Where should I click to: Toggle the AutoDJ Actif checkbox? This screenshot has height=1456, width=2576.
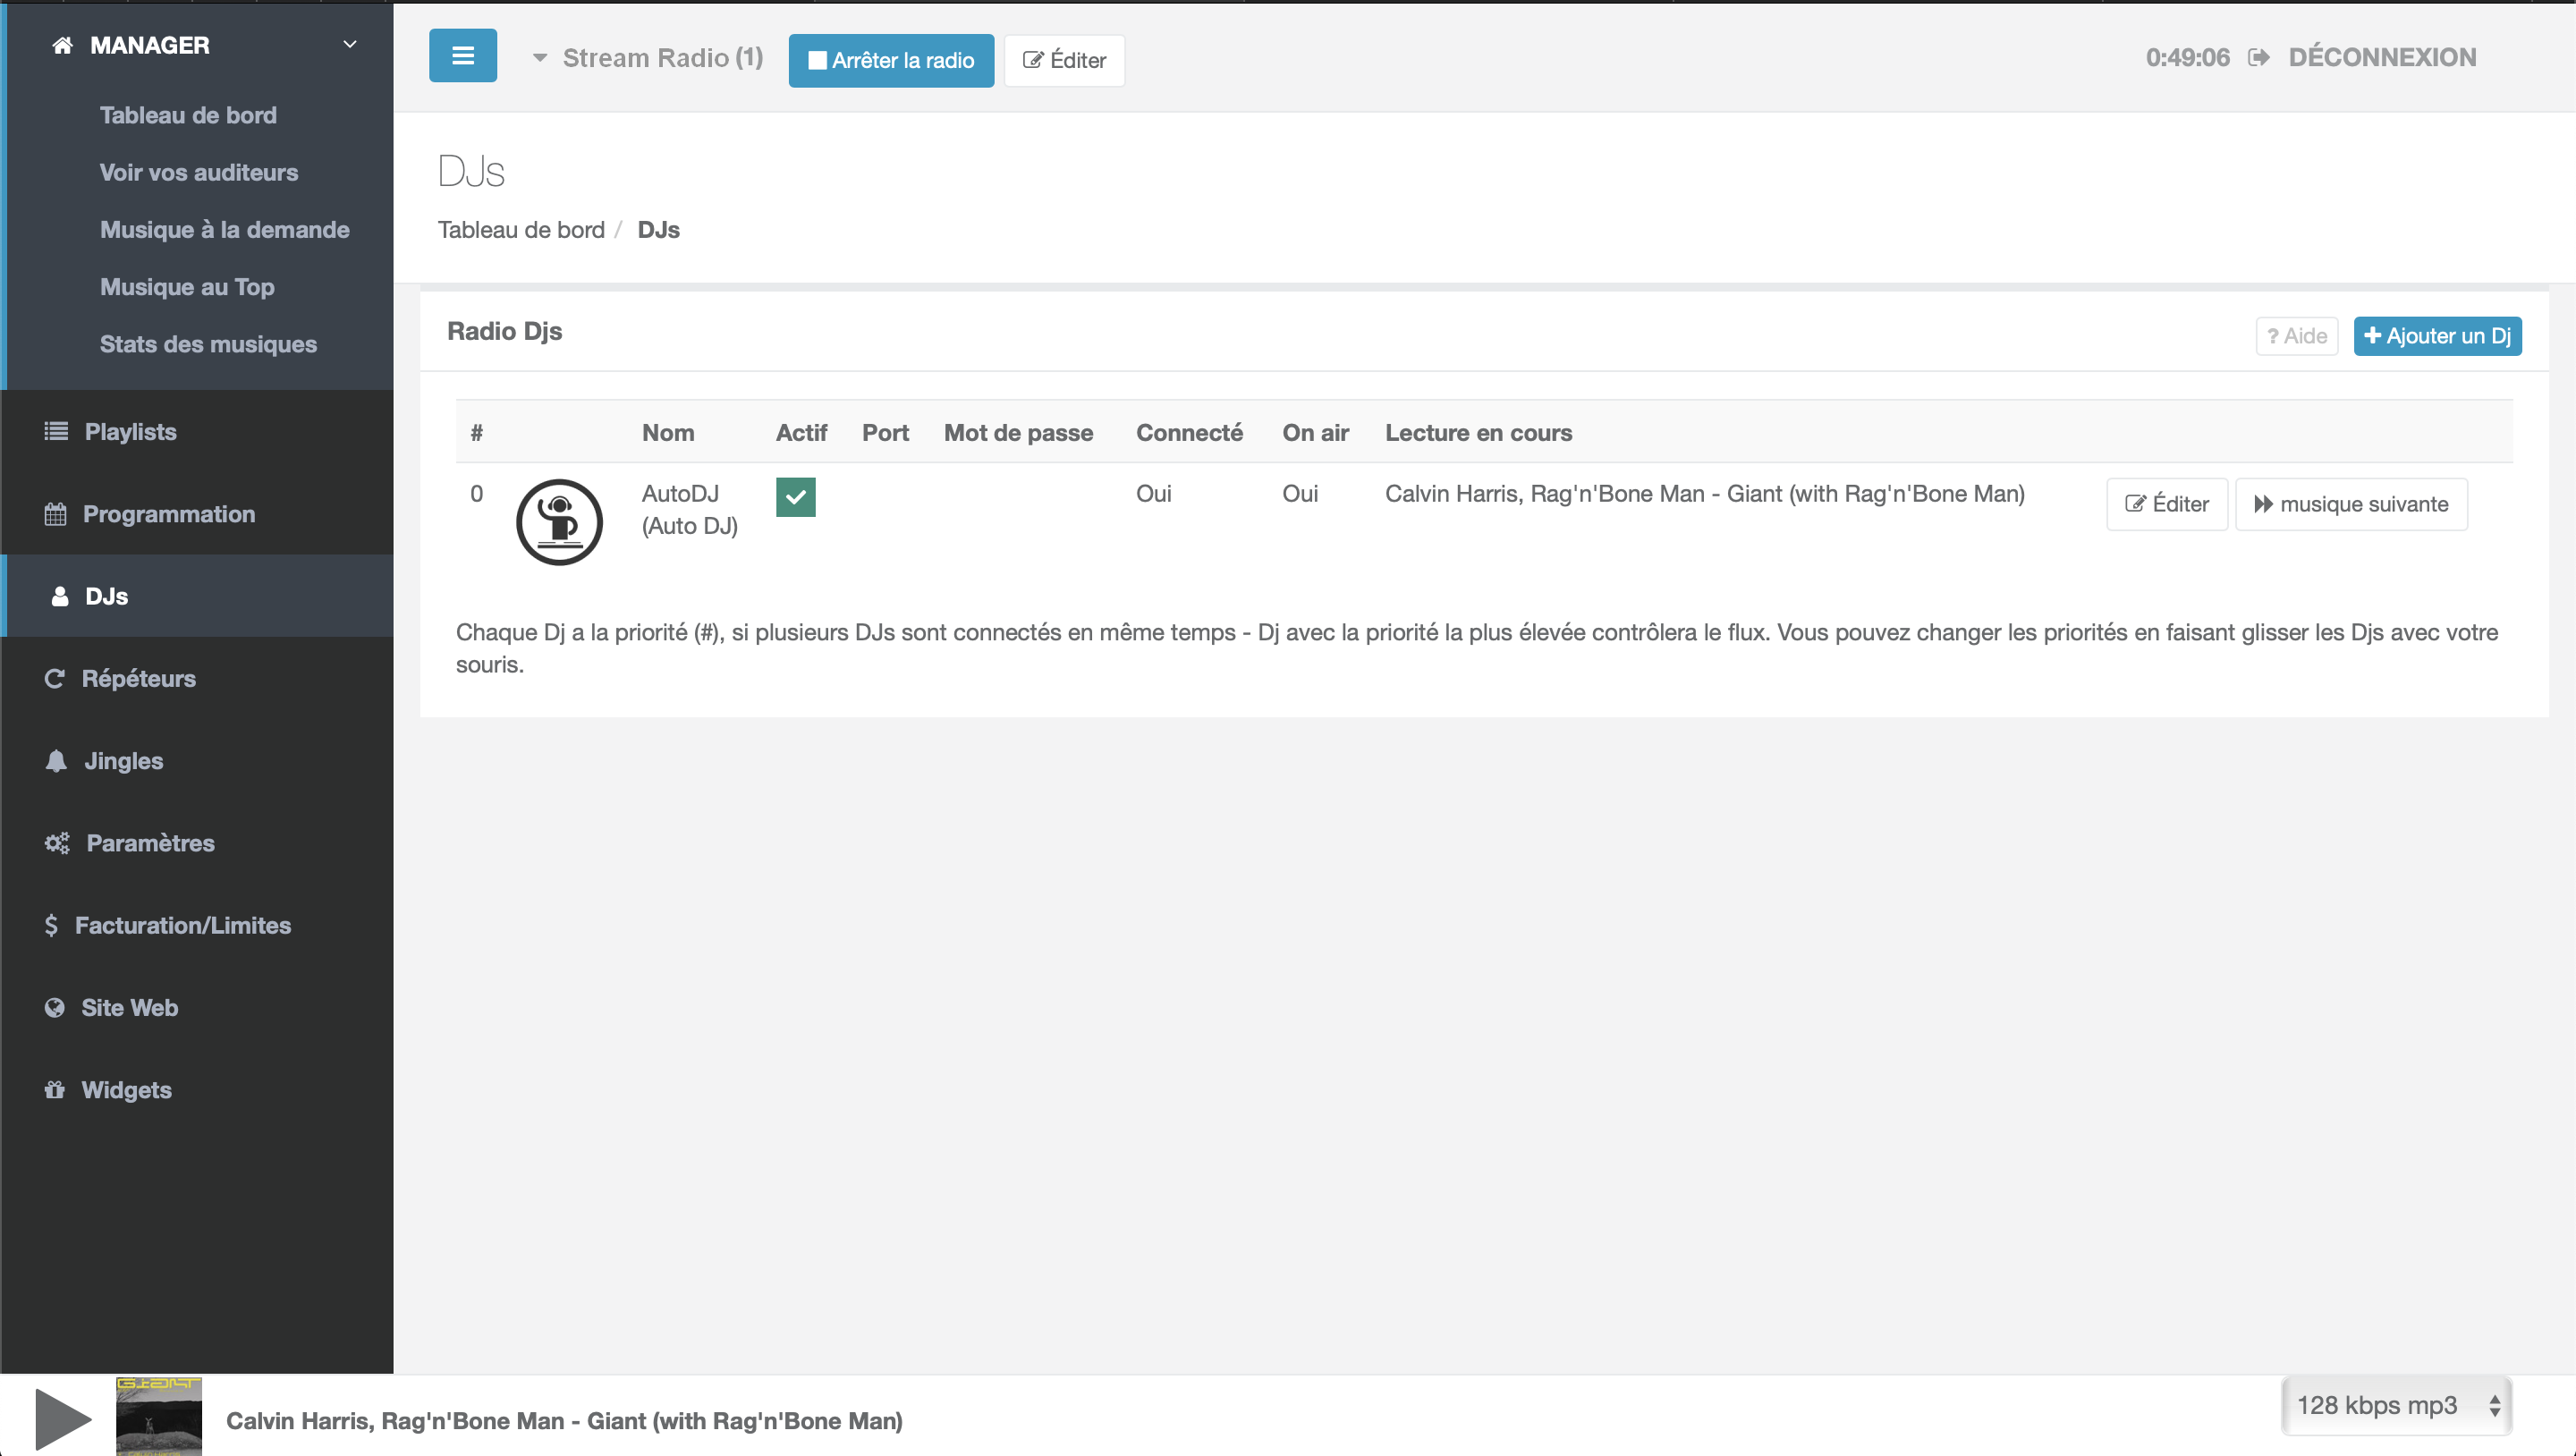coord(796,497)
